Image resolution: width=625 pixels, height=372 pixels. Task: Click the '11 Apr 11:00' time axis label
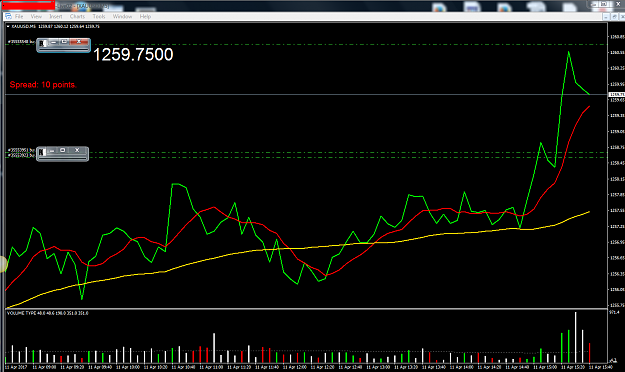click(x=211, y=367)
